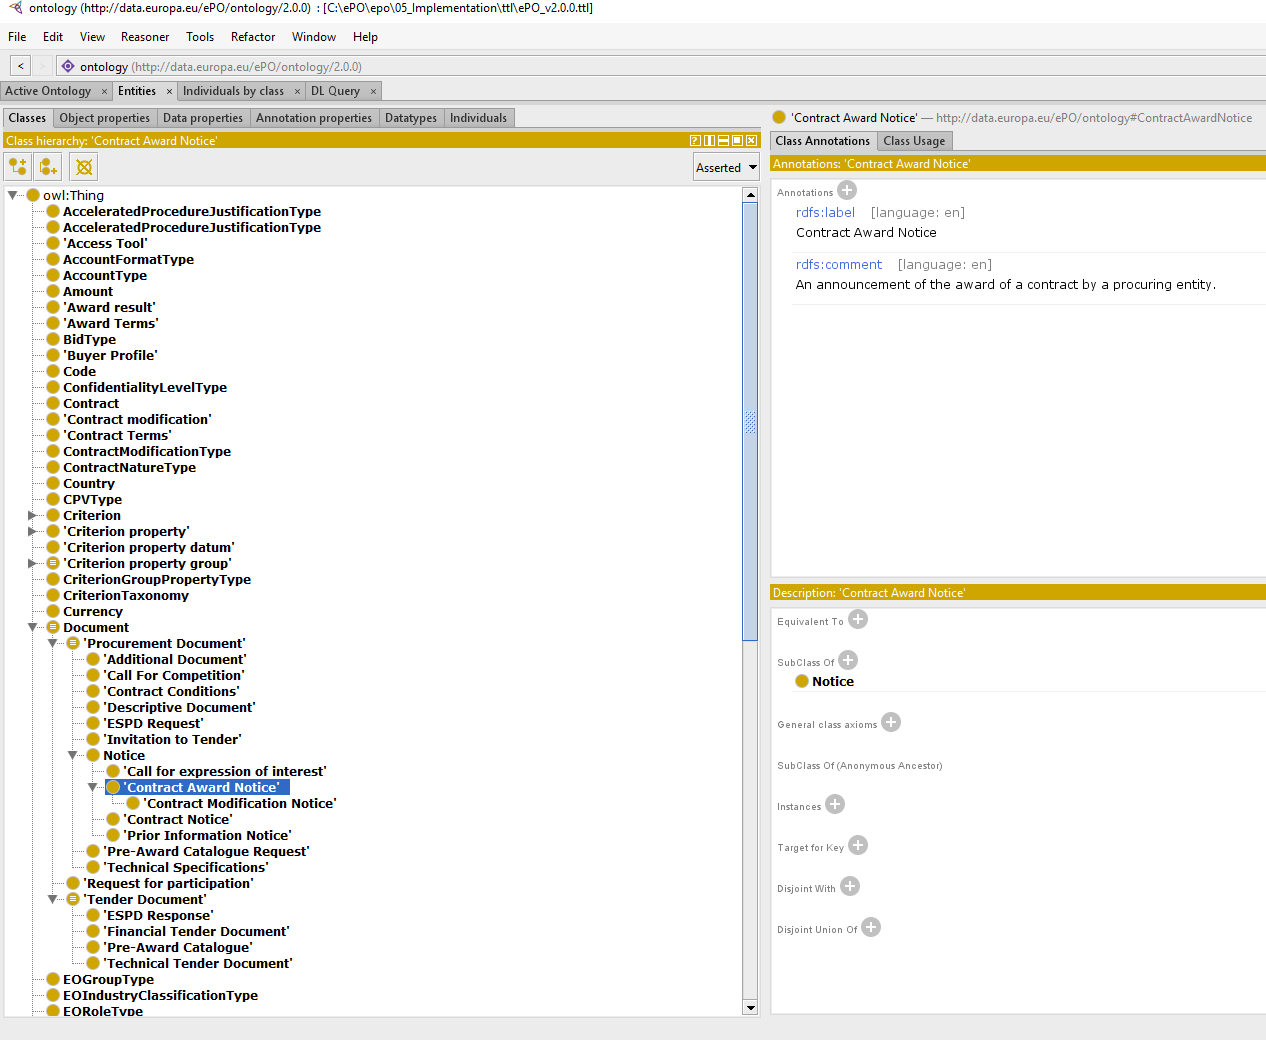Add an instance with the plus icon
Image resolution: width=1266 pixels, height=1040 pixels.
[835, 805]
